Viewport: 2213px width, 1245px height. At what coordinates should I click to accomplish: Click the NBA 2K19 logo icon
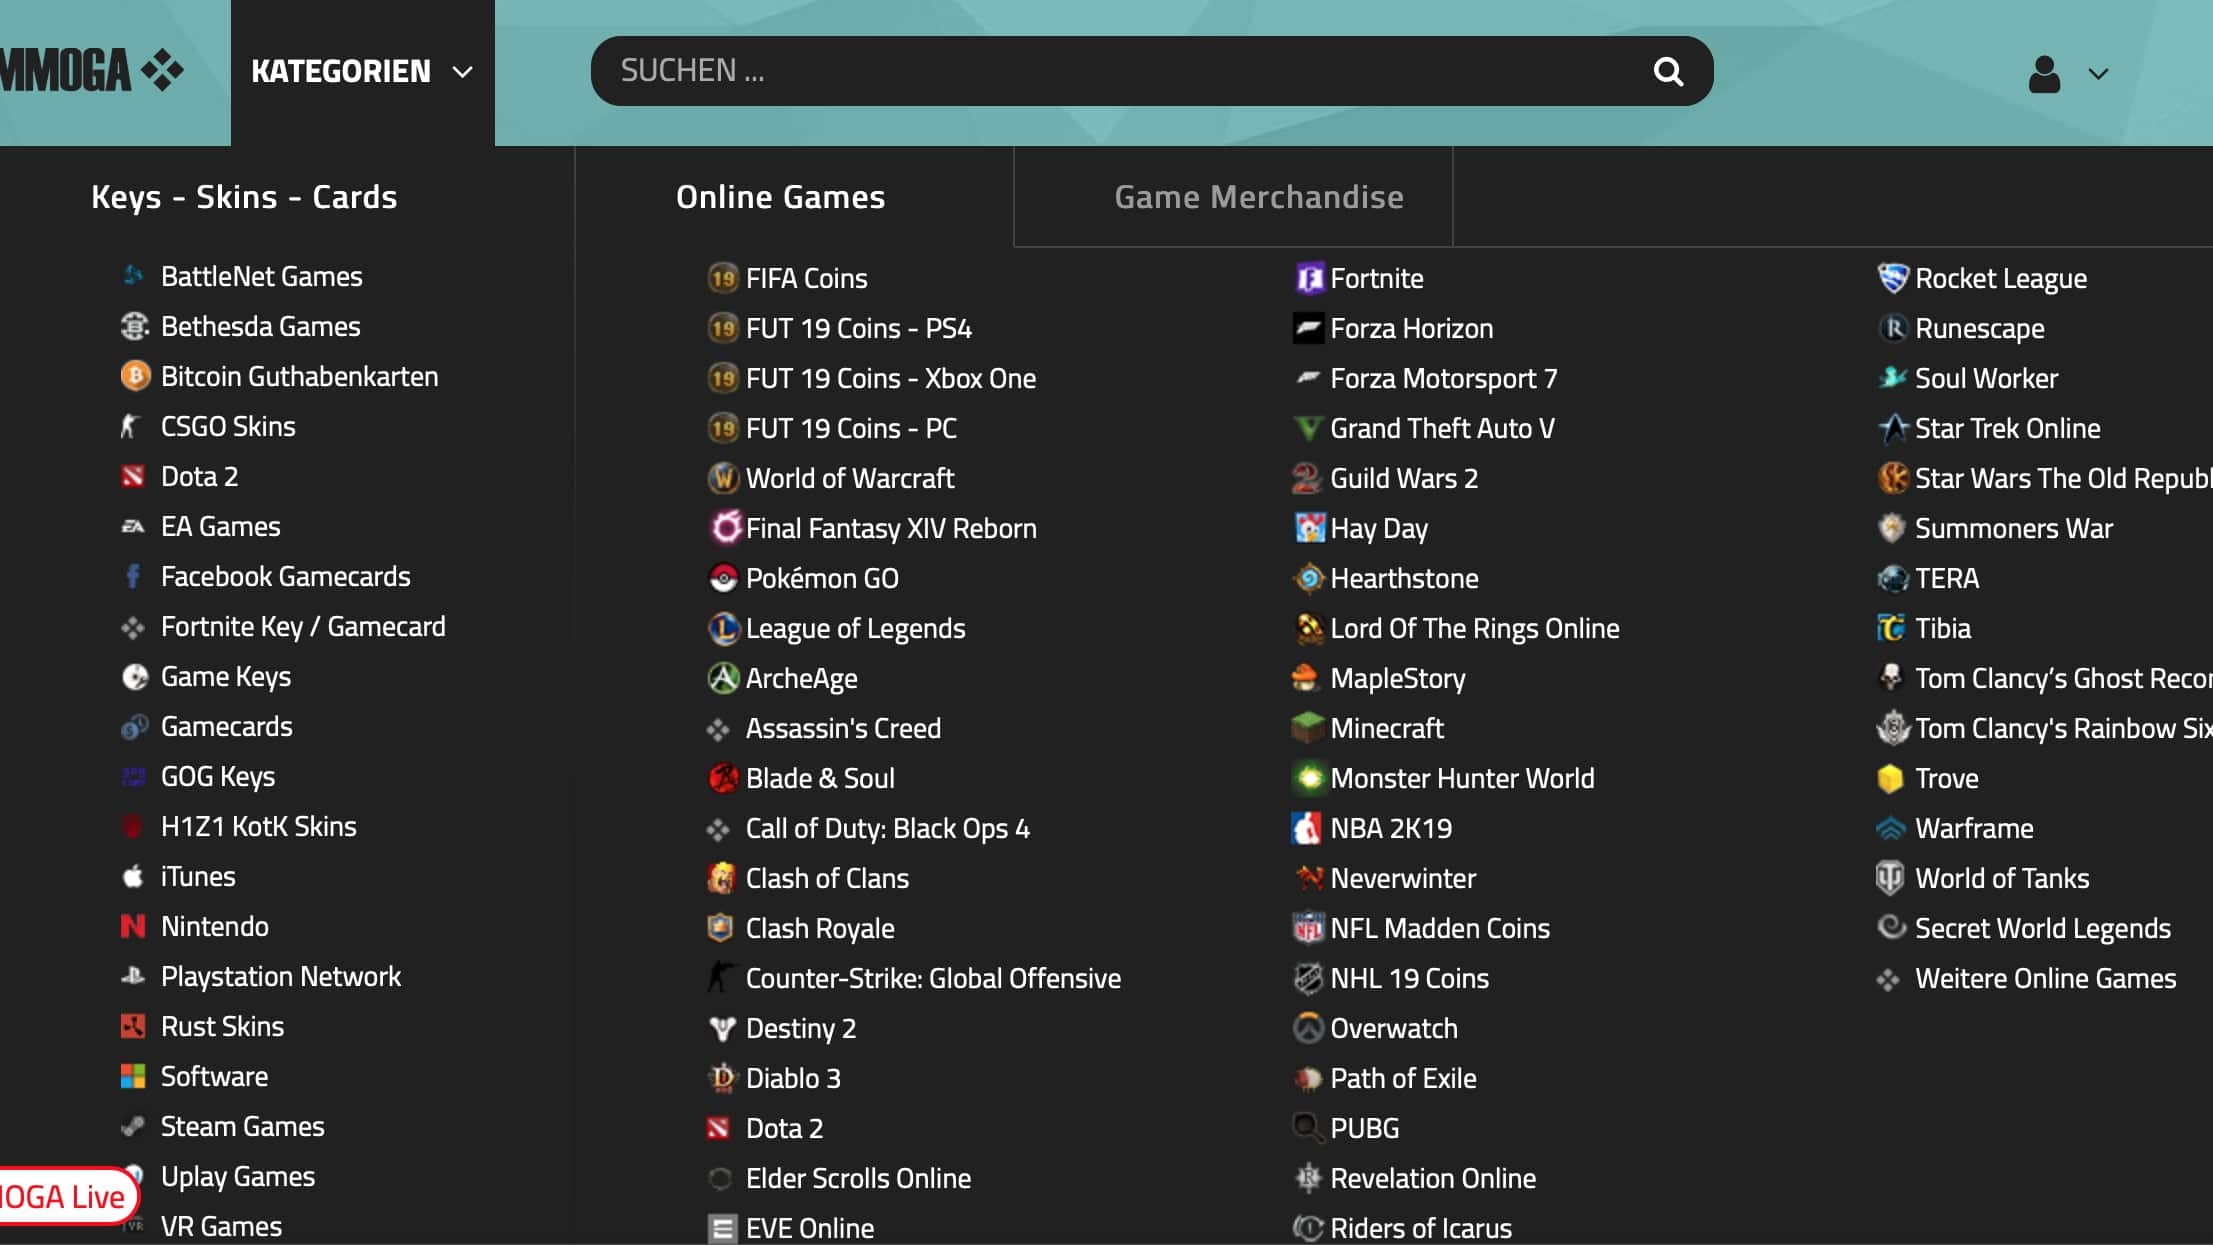pos(1307,828)
